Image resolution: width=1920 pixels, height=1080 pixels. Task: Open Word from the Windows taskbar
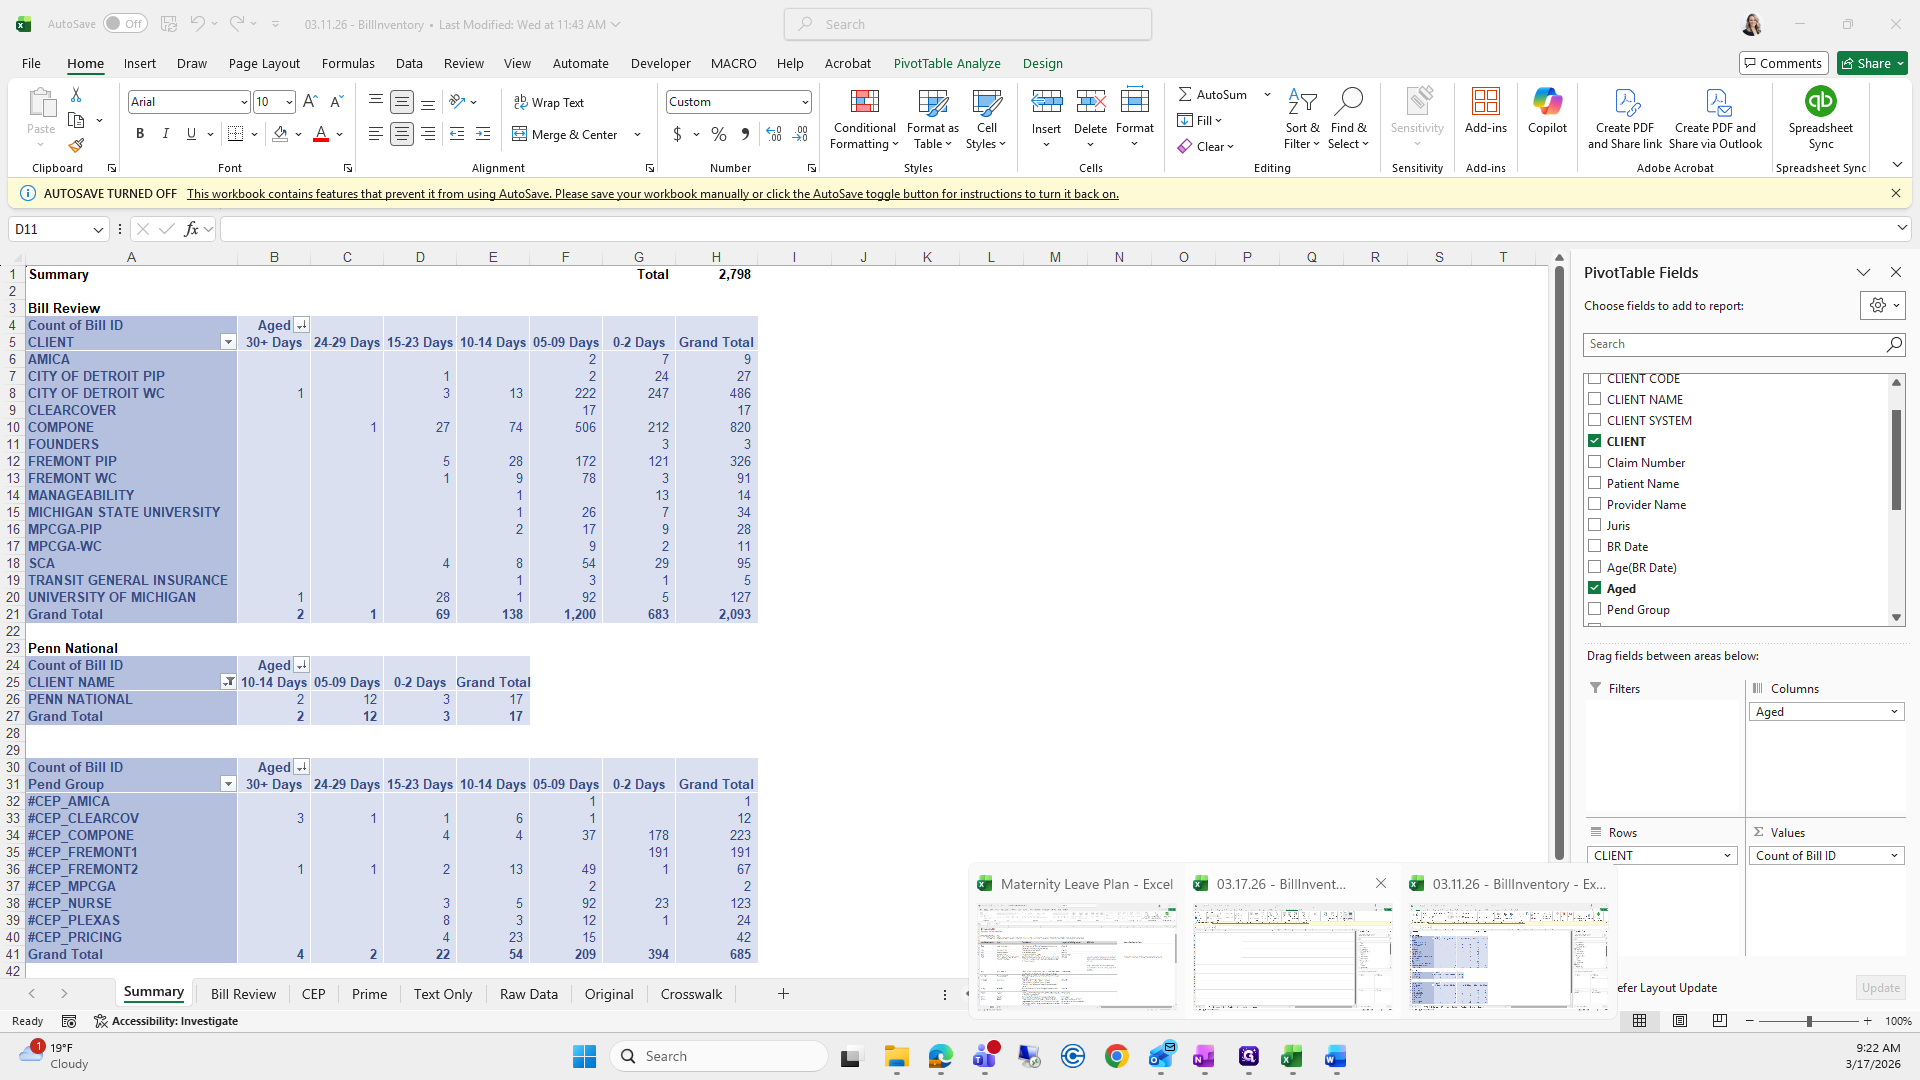click(1335, 1057)
